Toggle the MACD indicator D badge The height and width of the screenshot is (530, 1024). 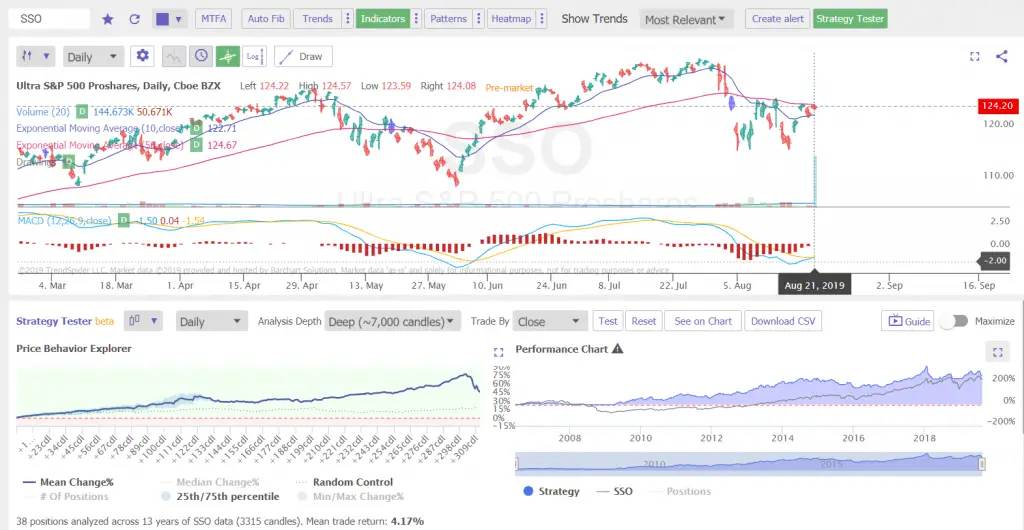(123, 221)
